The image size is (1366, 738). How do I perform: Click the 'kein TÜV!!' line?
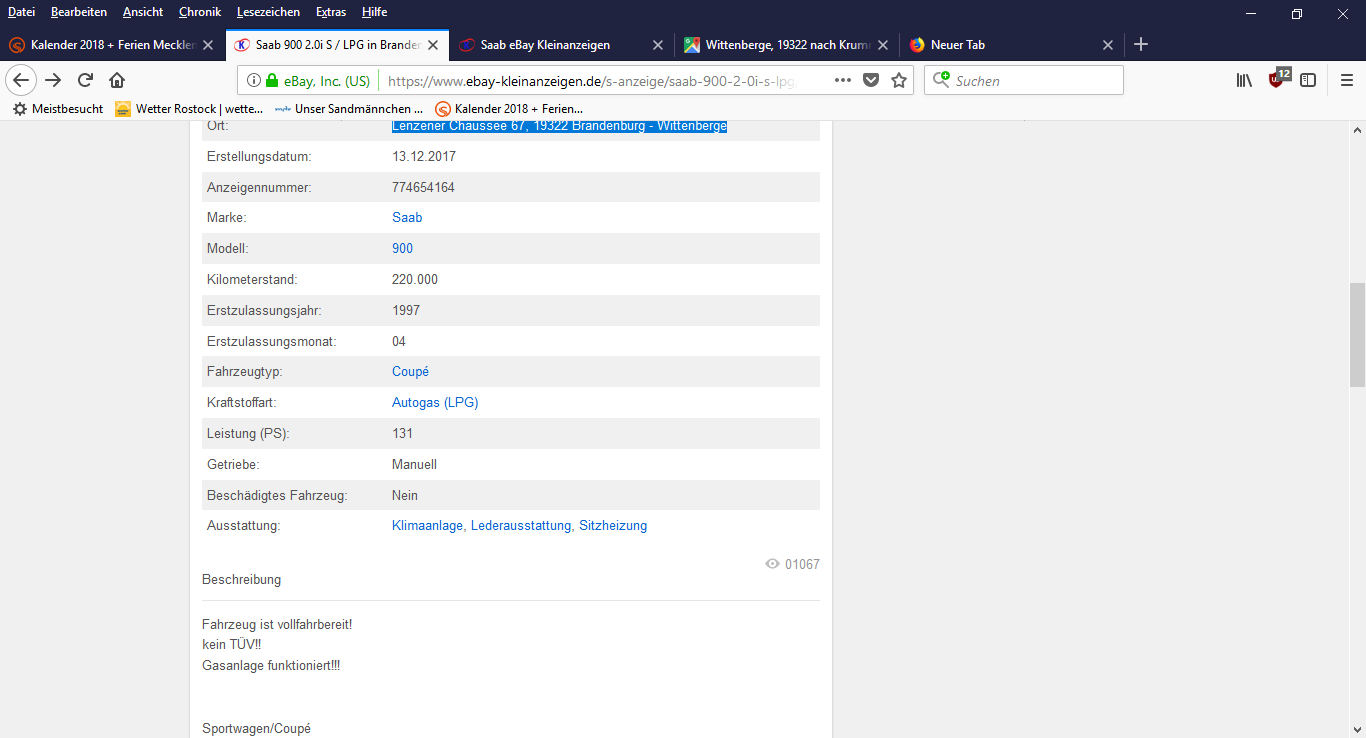(231, 644)
